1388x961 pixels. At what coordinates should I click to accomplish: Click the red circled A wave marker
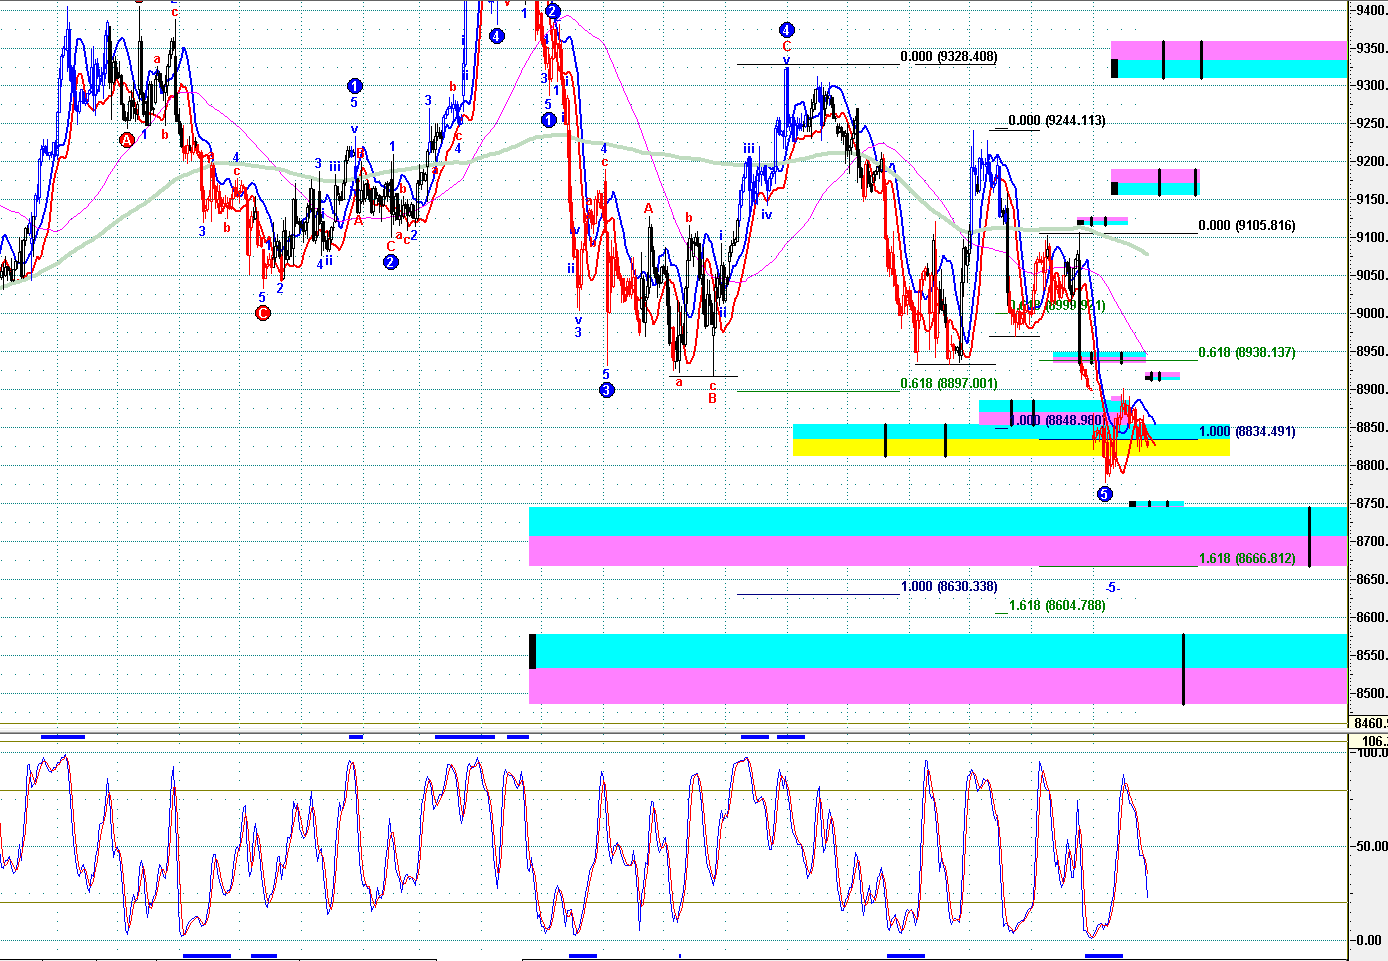[x=127, y=141]
